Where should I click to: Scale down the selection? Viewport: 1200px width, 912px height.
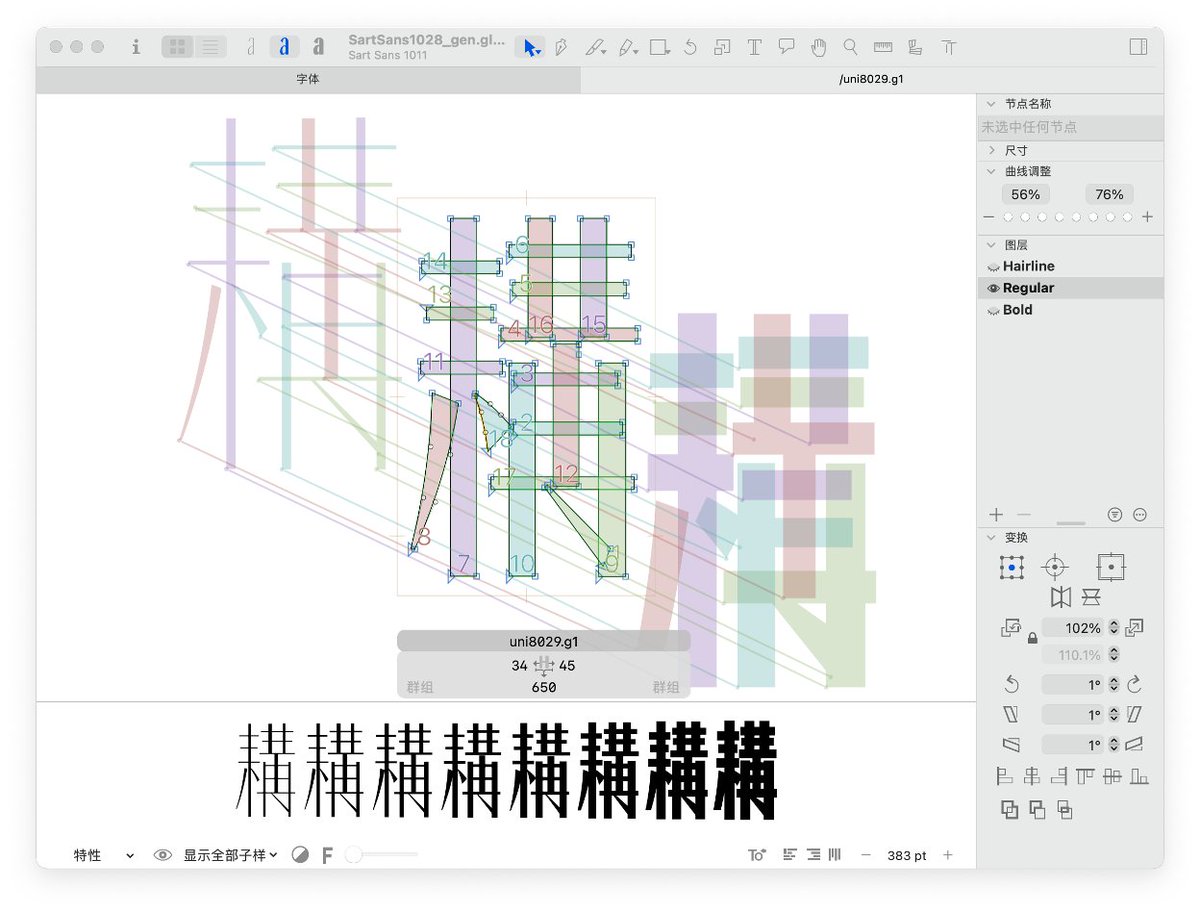[x=1011, y=628]
